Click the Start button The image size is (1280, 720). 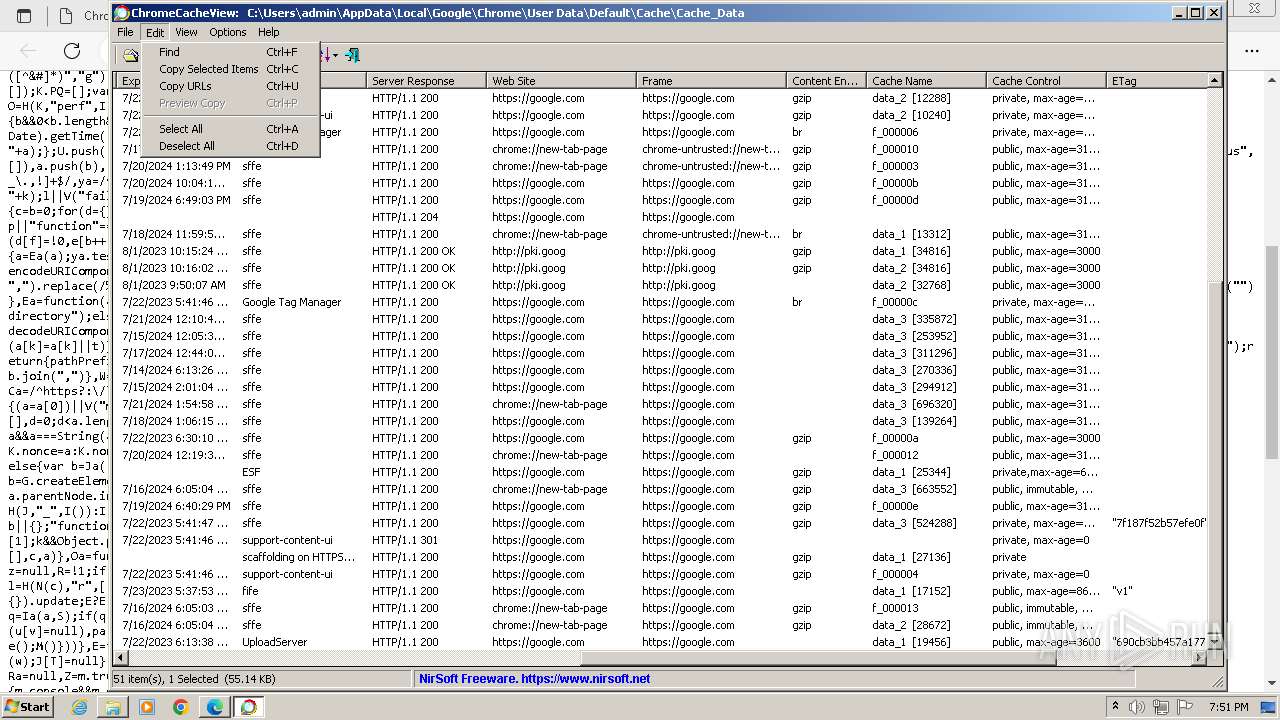(x=27, y=707)
